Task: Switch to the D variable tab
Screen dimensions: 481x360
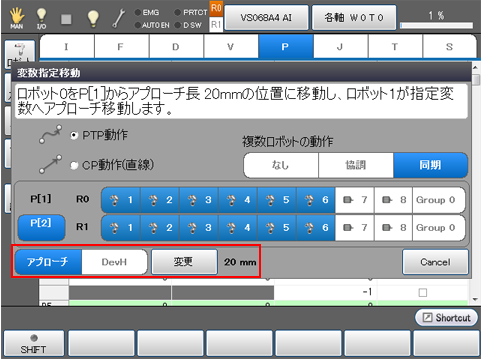Action: coord(176,47)
